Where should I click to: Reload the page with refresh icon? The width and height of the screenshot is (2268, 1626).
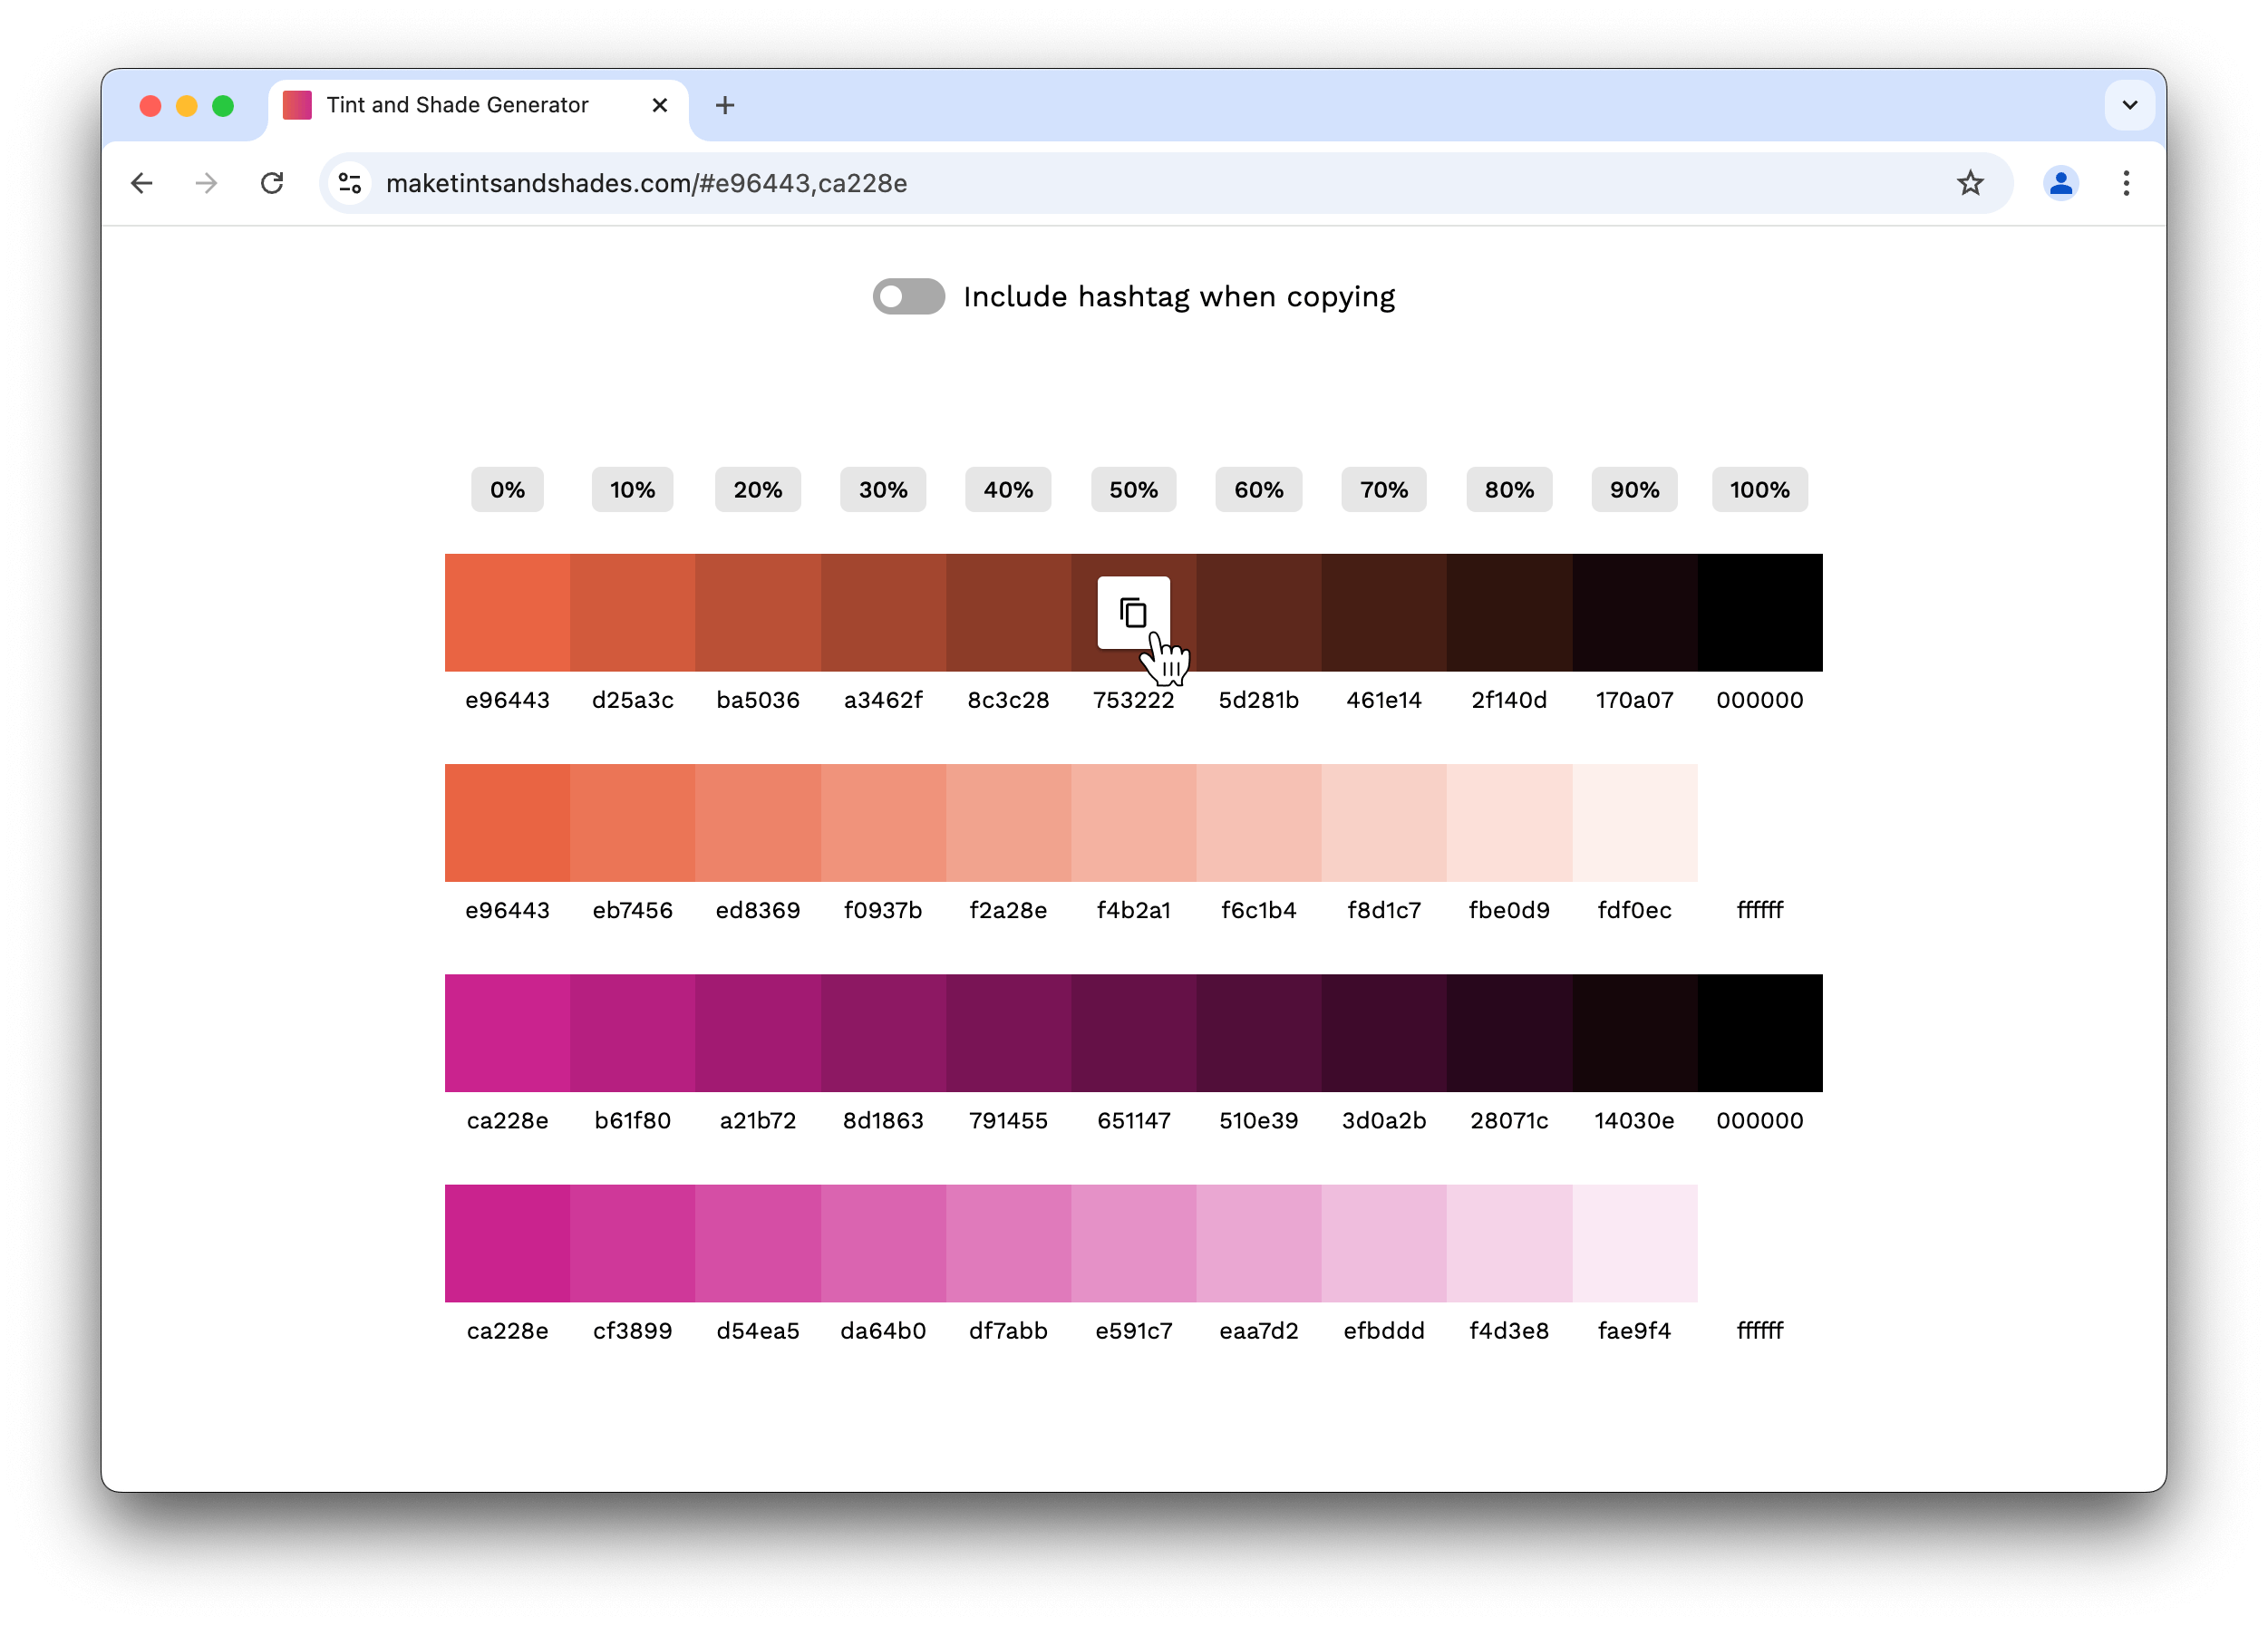point(272,183)
